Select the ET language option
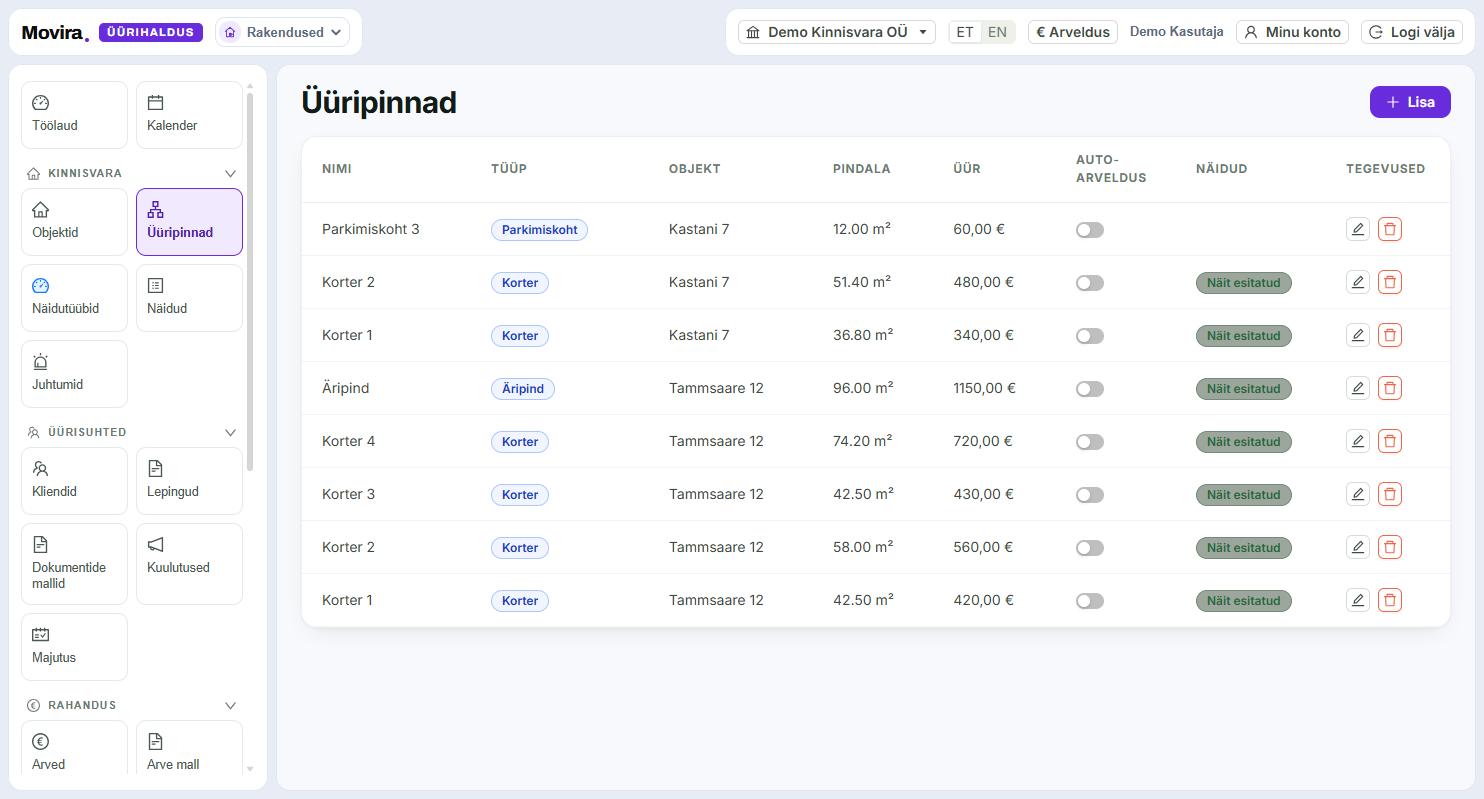Image resolution: width=1484 pixels, height=799 pixels. (965, 32)
